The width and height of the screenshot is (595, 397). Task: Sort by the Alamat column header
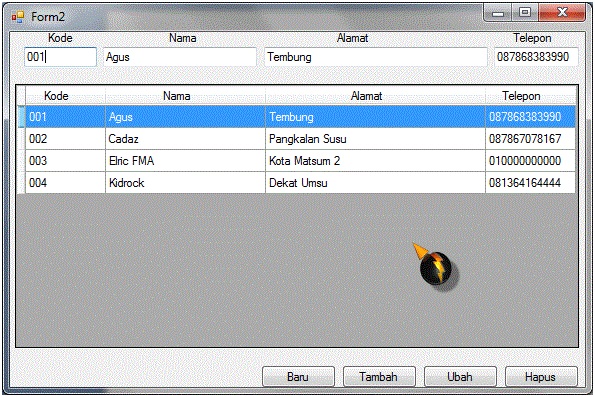(375, 95)
